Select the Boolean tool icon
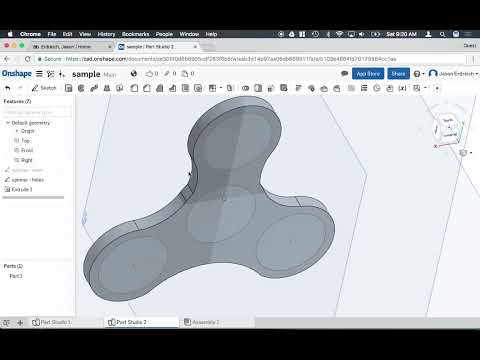 tap(245, 88)
